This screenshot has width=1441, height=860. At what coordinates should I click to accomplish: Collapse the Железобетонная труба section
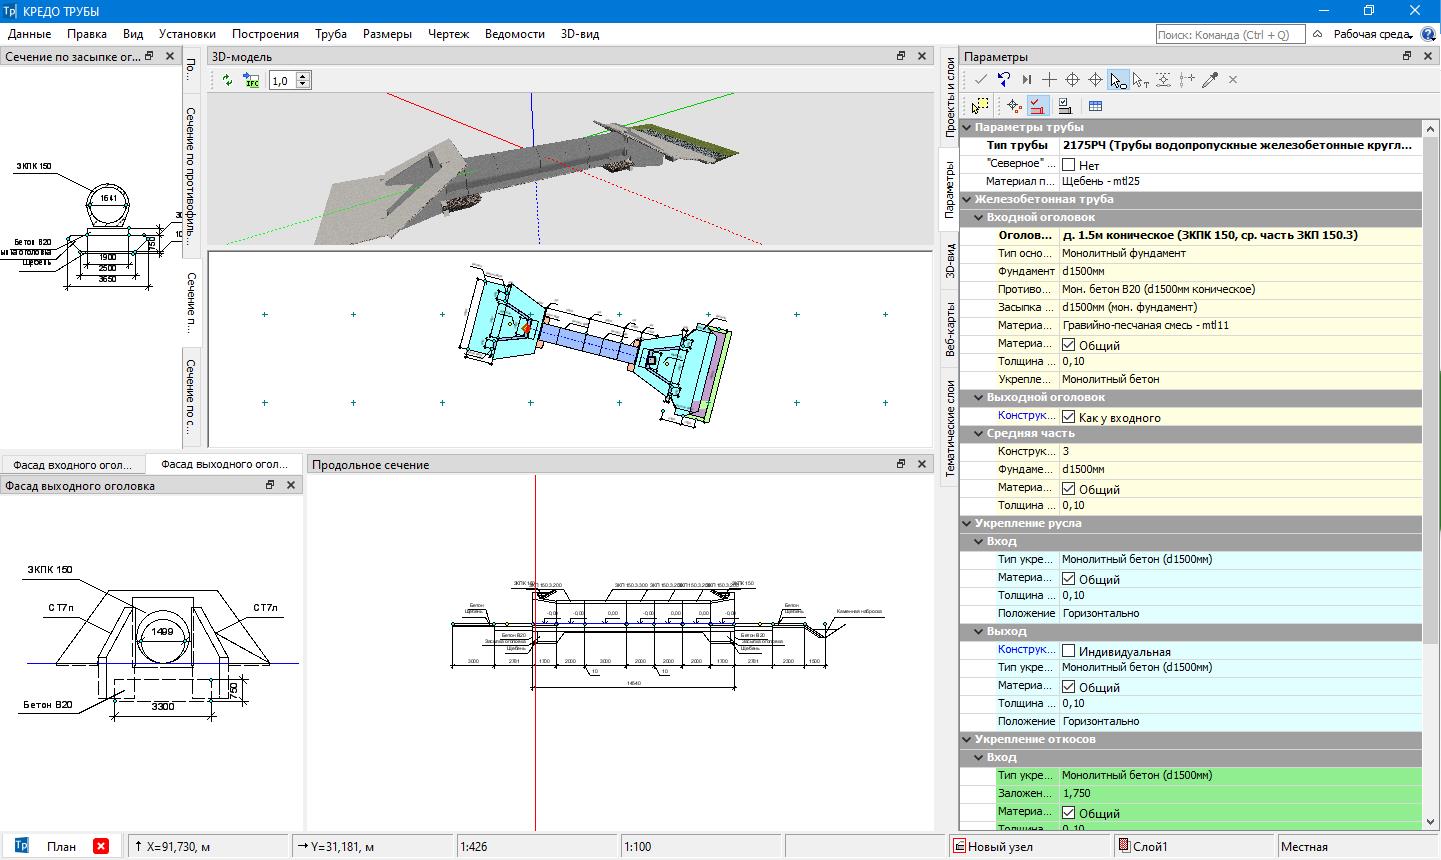pos(967,200)
